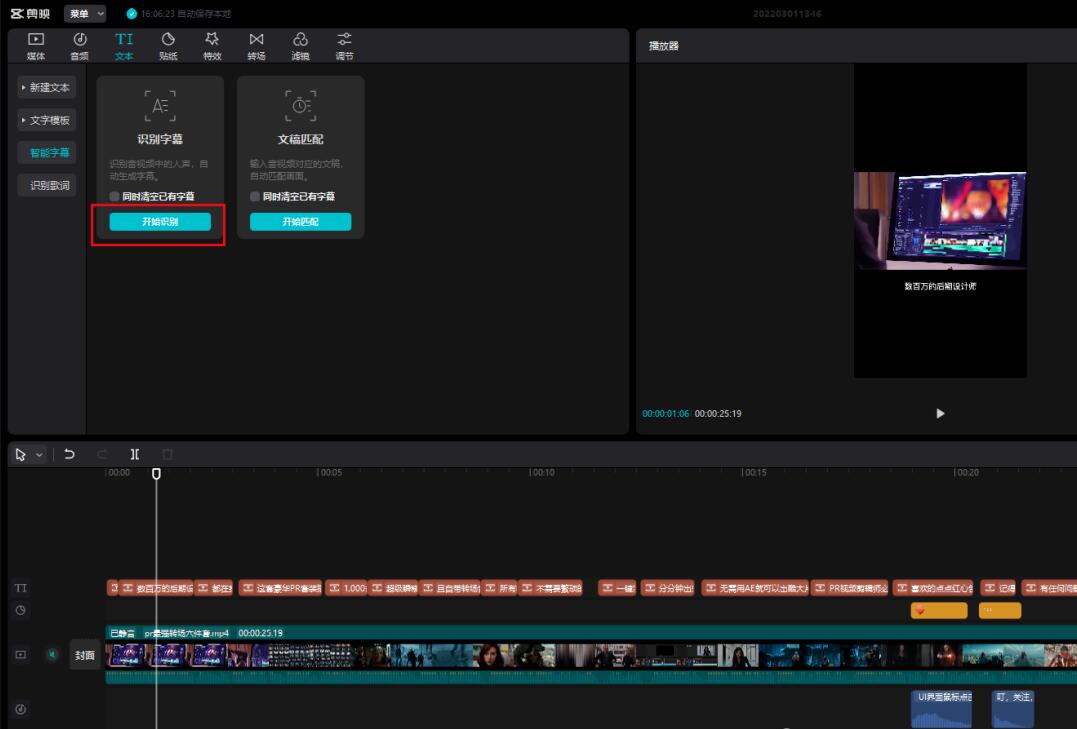Open the 滤镜 filters tab
Image resolution: width=1077 pixels, height=729 pixels.
(x=300, y=46)
